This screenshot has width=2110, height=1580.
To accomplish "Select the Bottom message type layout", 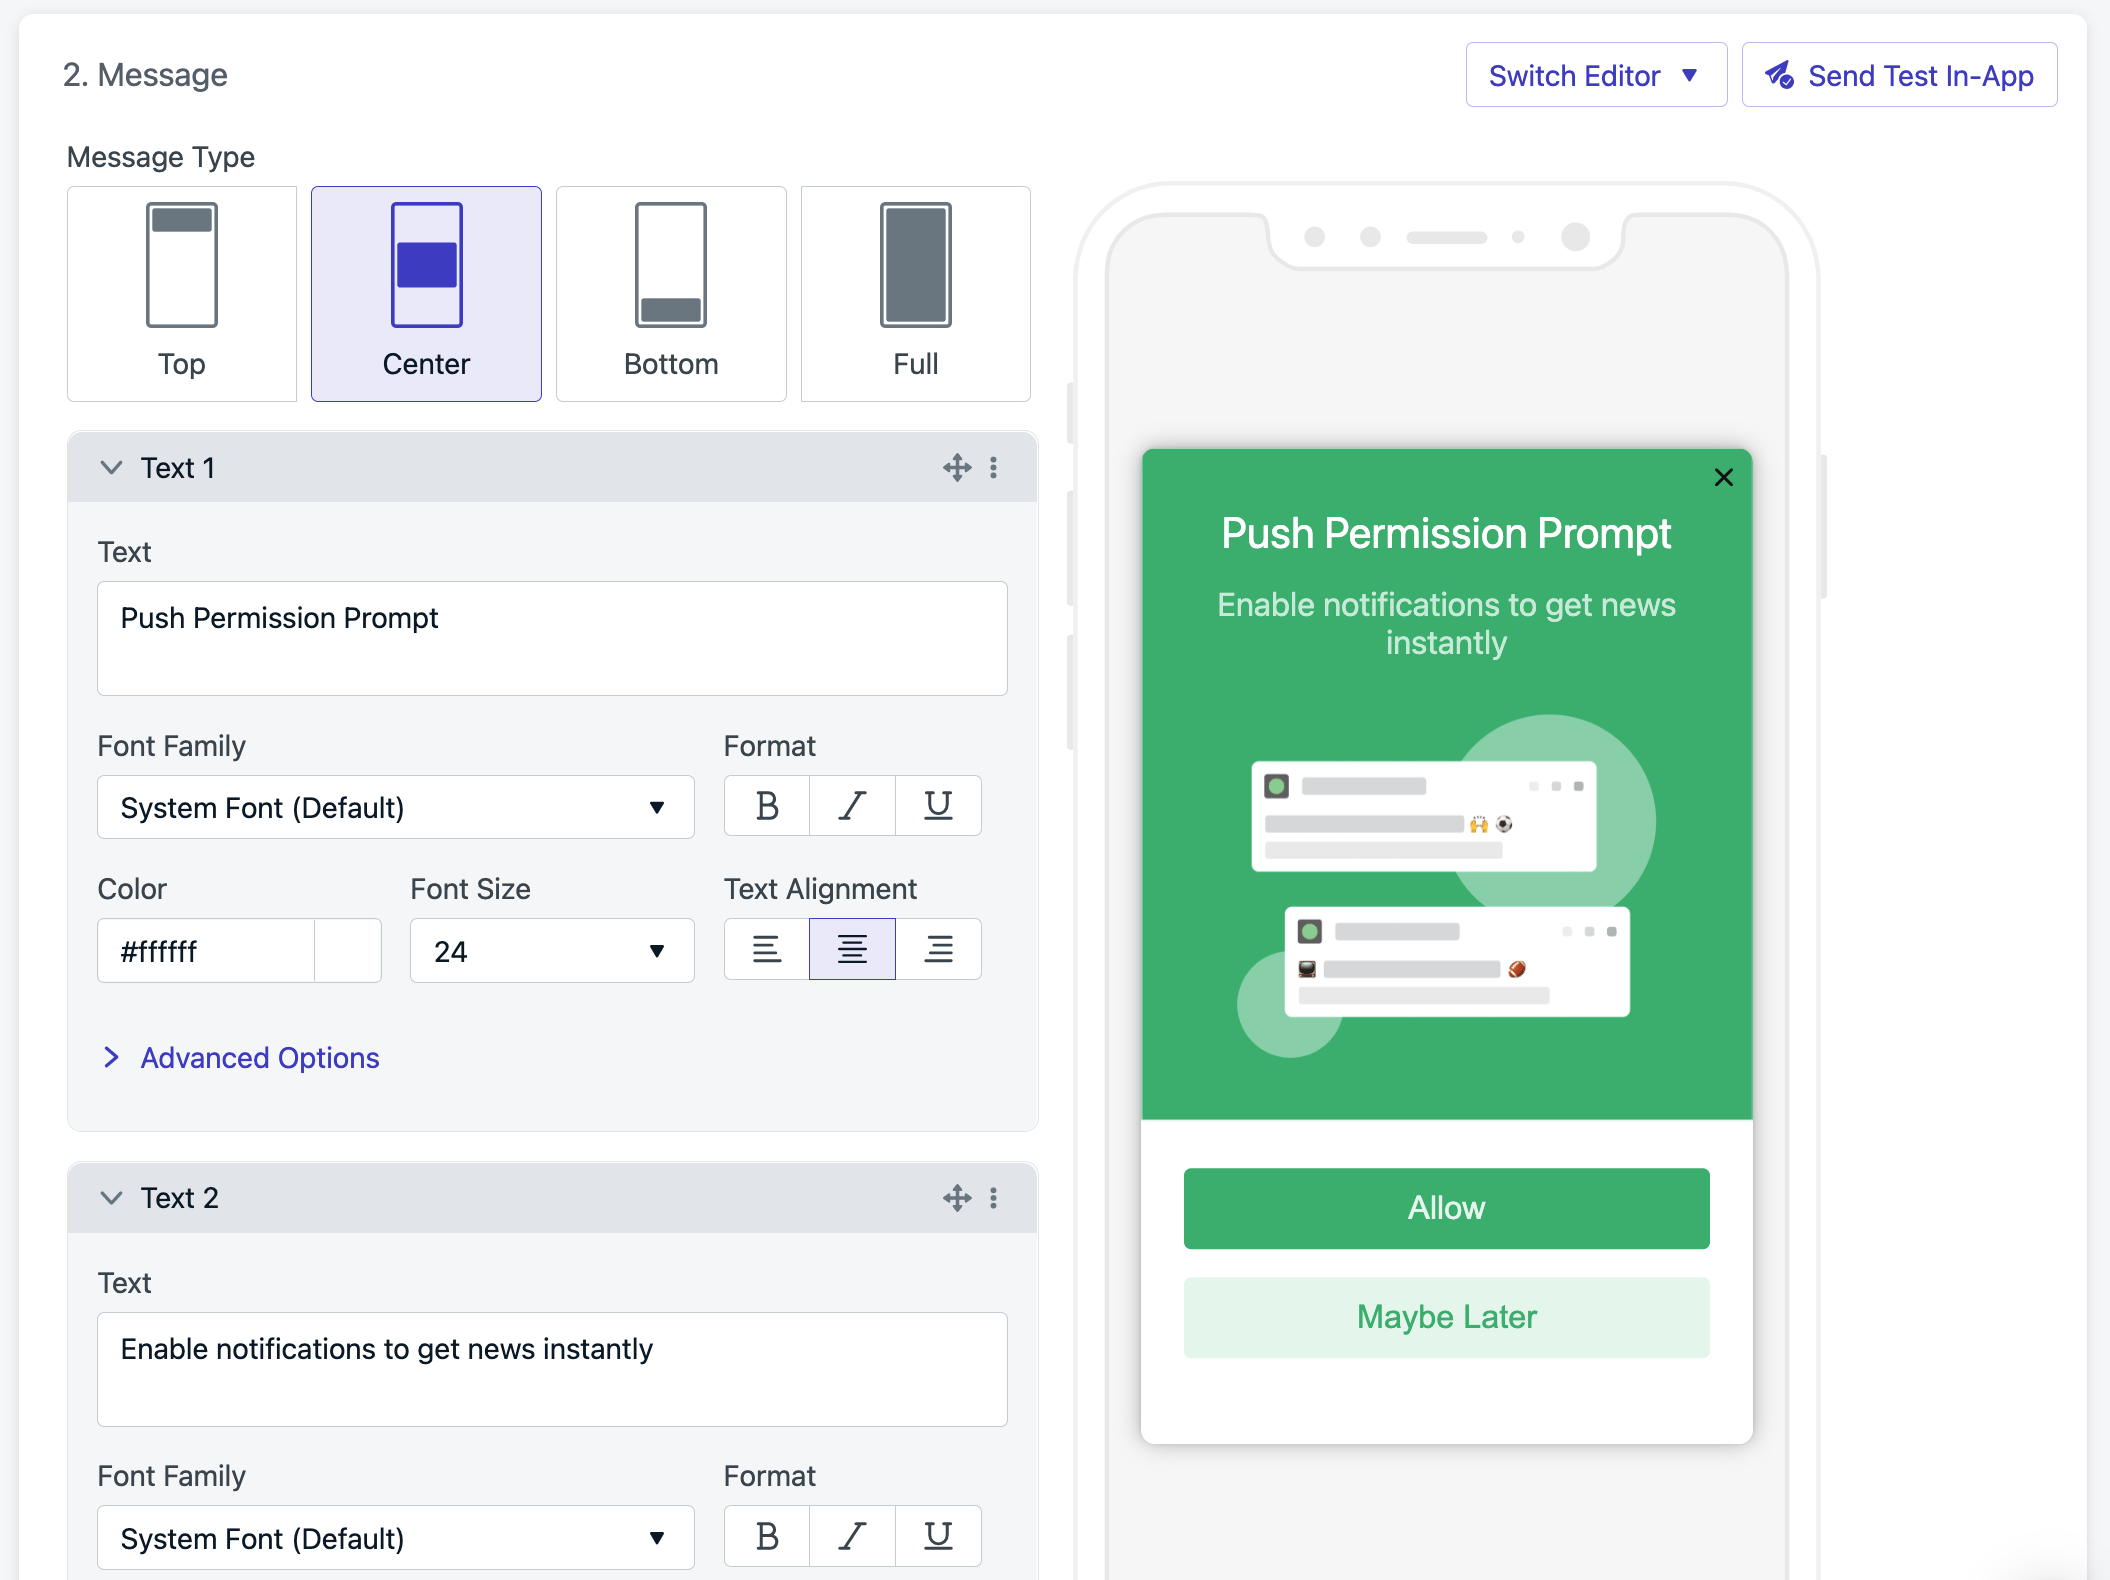I will [x=672, y=292].
